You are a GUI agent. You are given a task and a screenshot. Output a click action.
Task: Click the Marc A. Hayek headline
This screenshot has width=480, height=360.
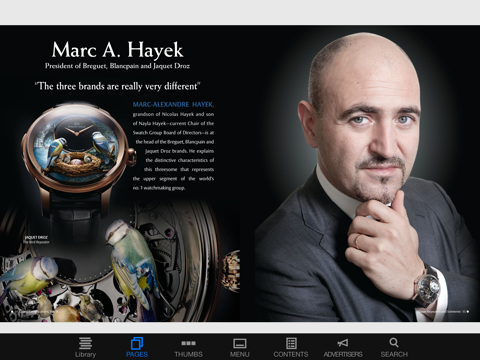tap(117, 50)
